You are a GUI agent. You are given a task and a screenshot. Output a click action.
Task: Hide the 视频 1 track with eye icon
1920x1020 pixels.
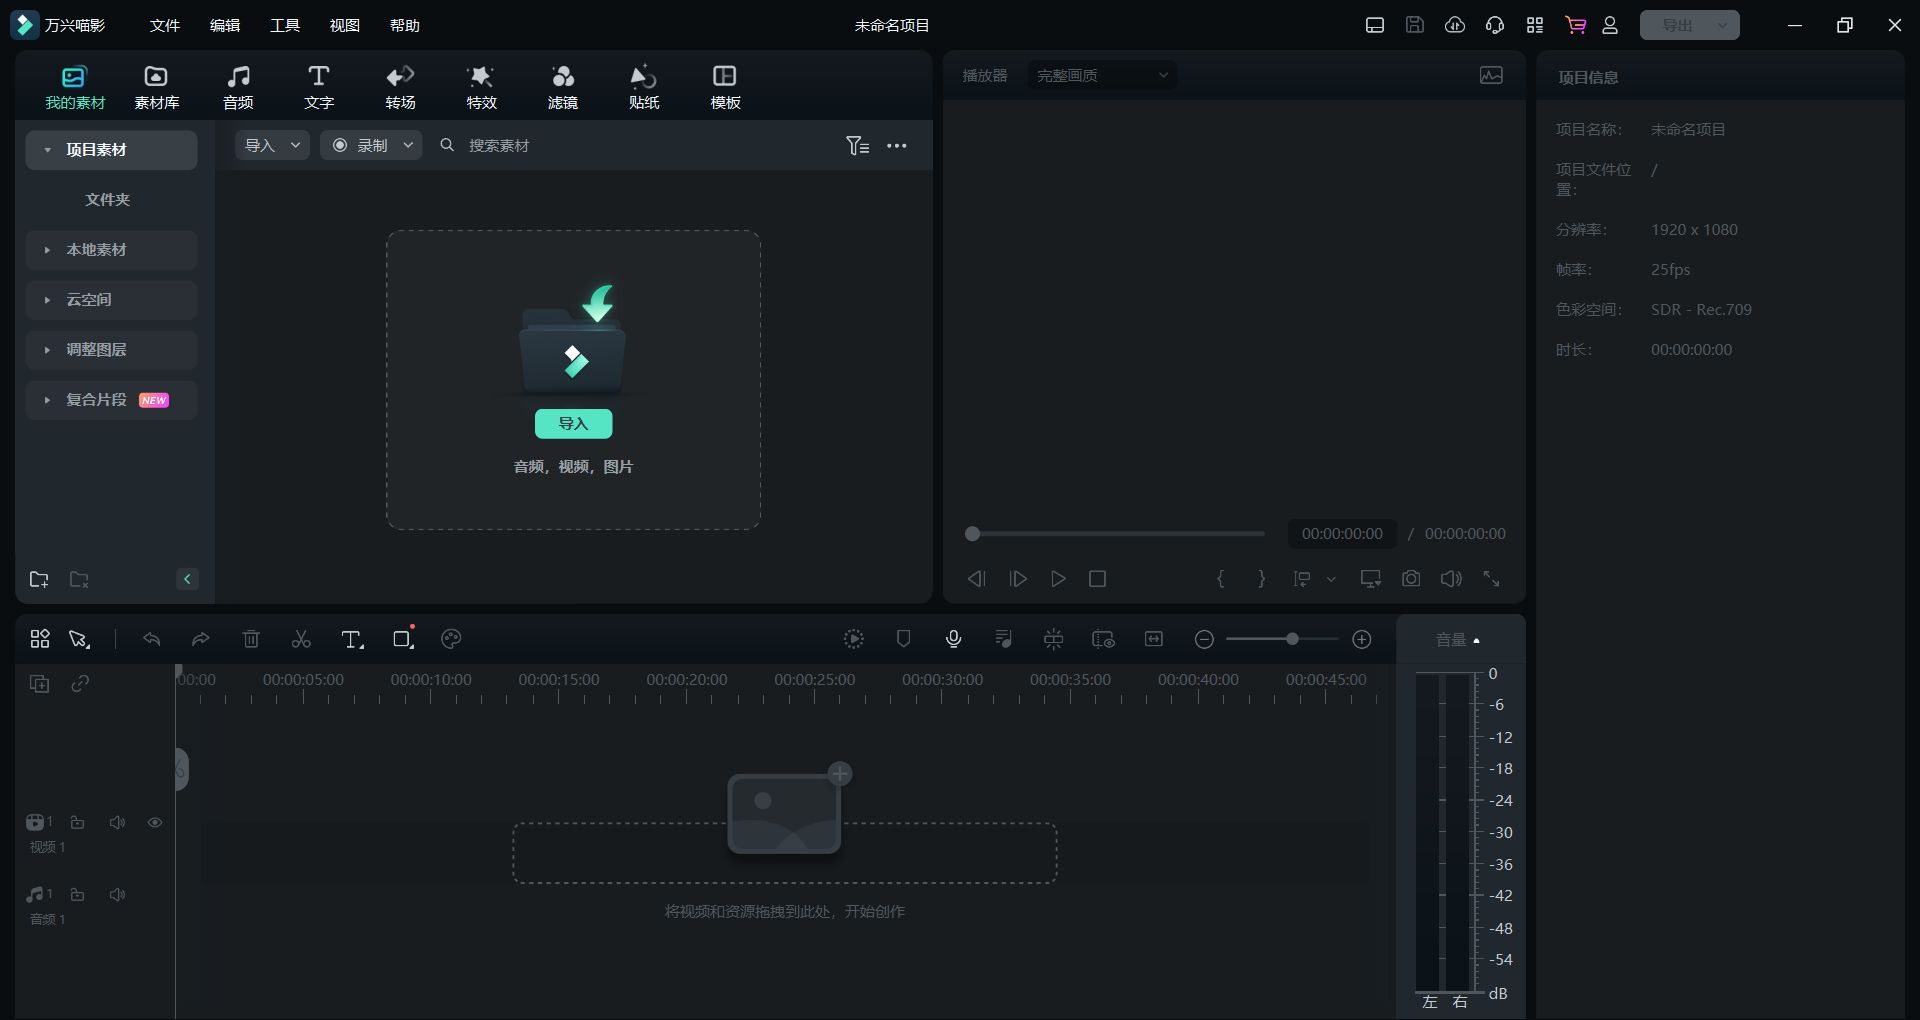(x=155, y=823)
